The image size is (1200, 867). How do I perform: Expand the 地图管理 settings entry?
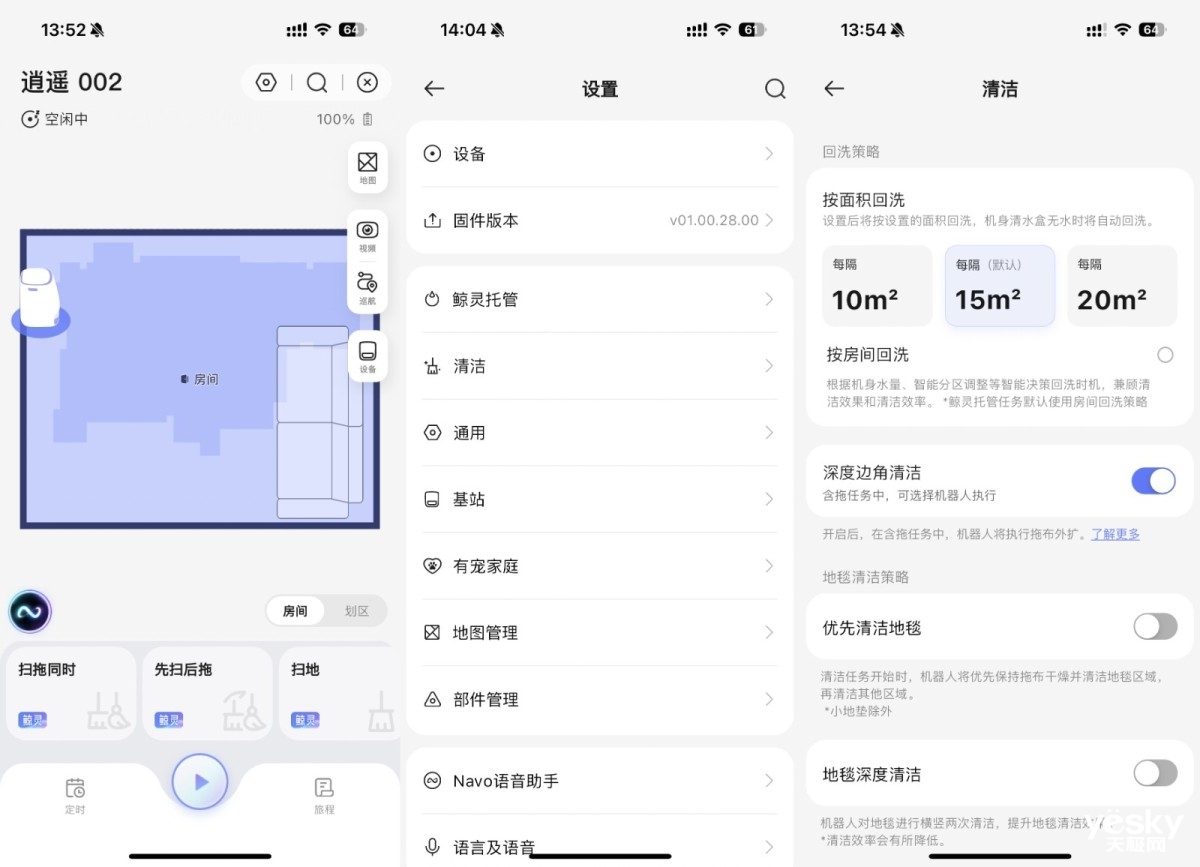click(599, 632)
